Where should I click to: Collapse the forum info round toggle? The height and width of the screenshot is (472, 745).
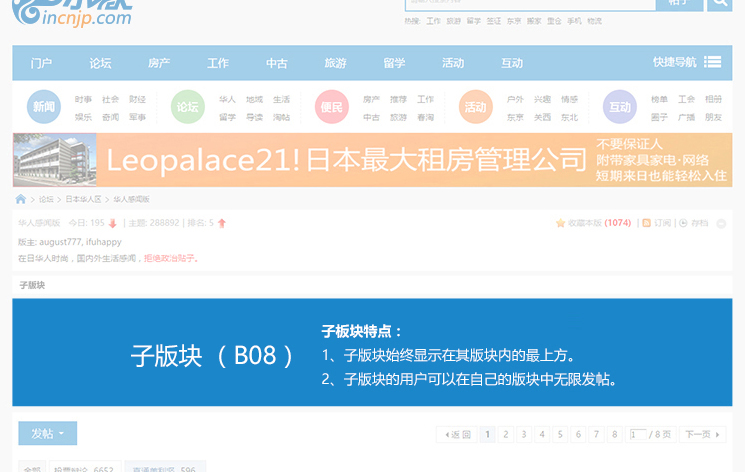(x=721, y=223)
